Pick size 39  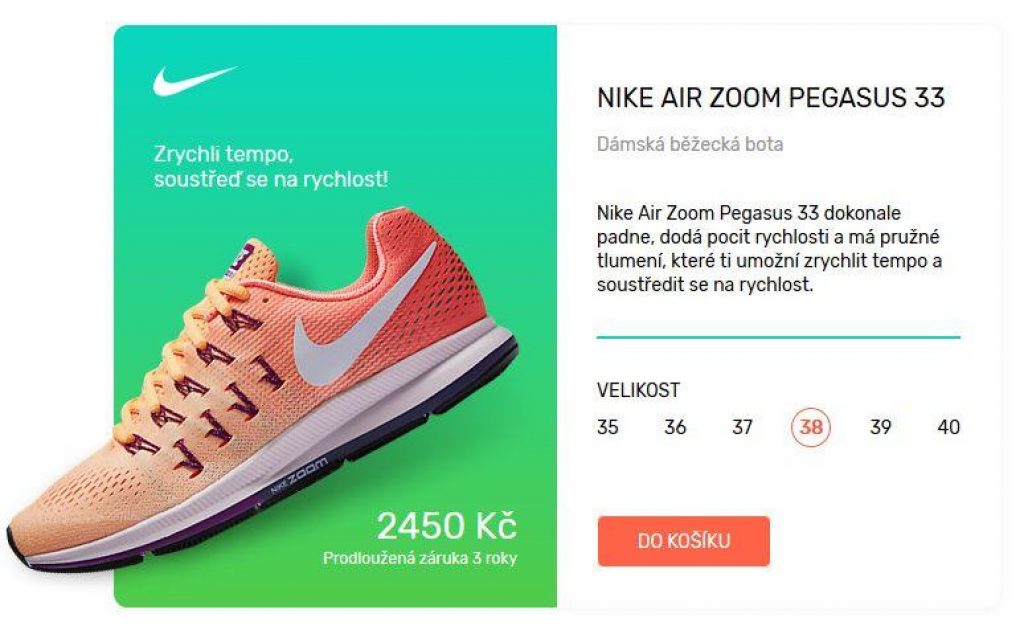click(x=880, y=427)
